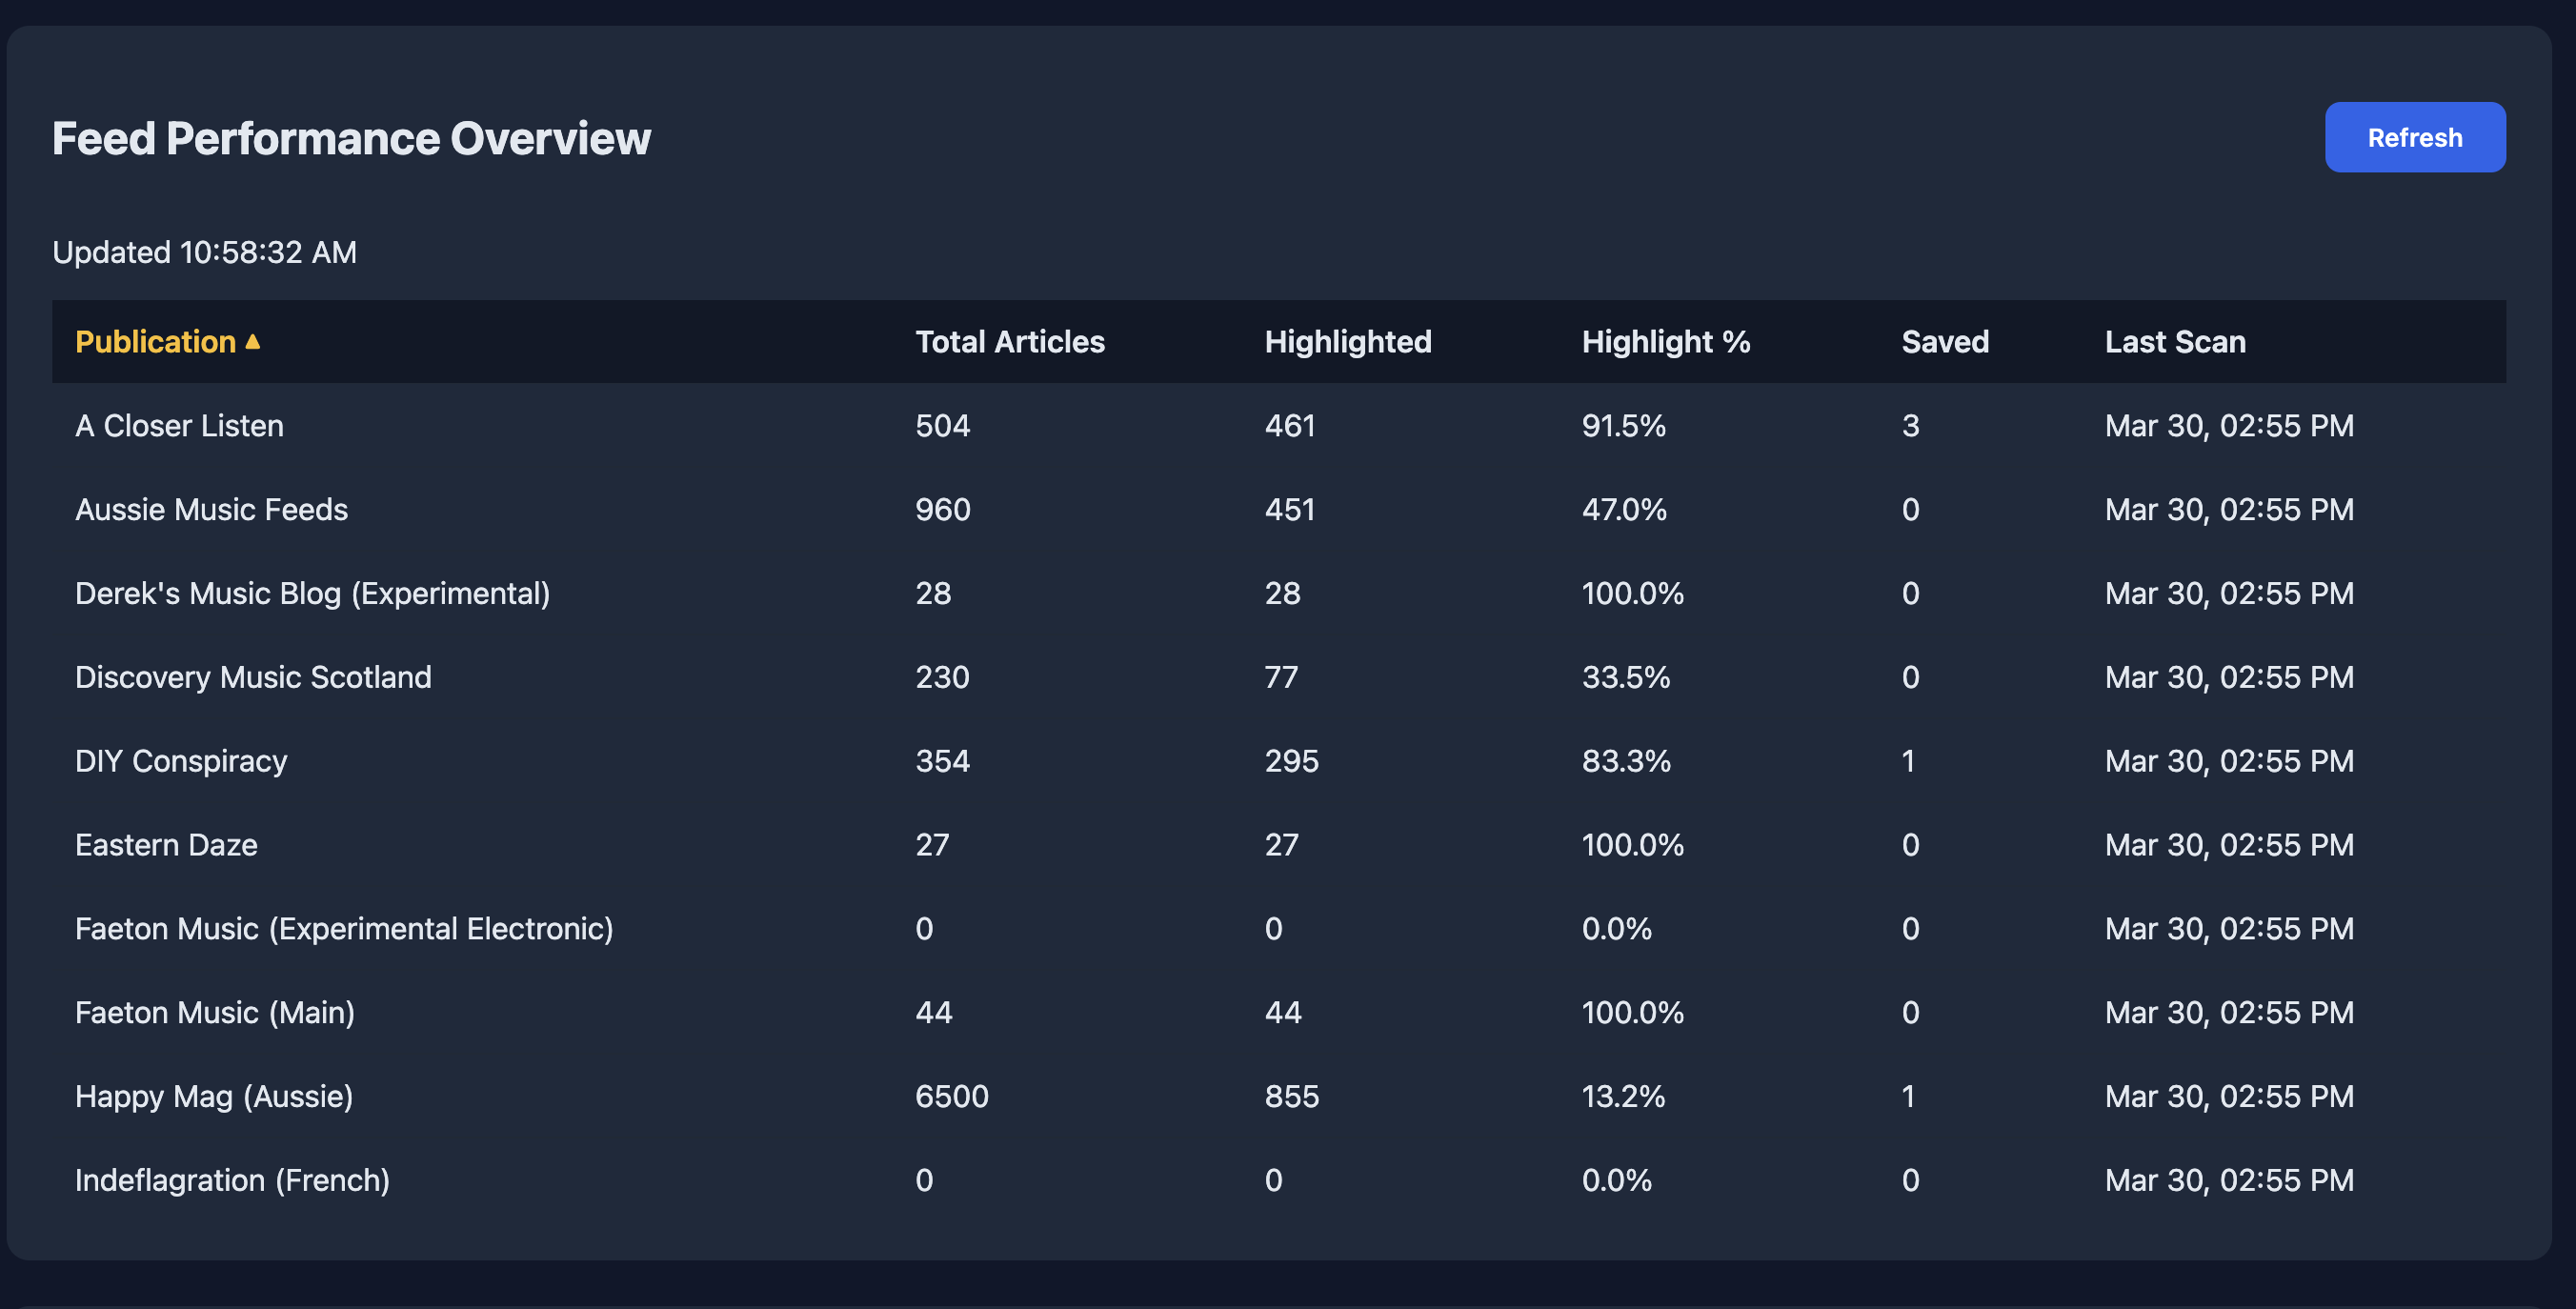Select Discovery Music Scotland publication
2576x1309 pixels.
[x=253, y=678]
